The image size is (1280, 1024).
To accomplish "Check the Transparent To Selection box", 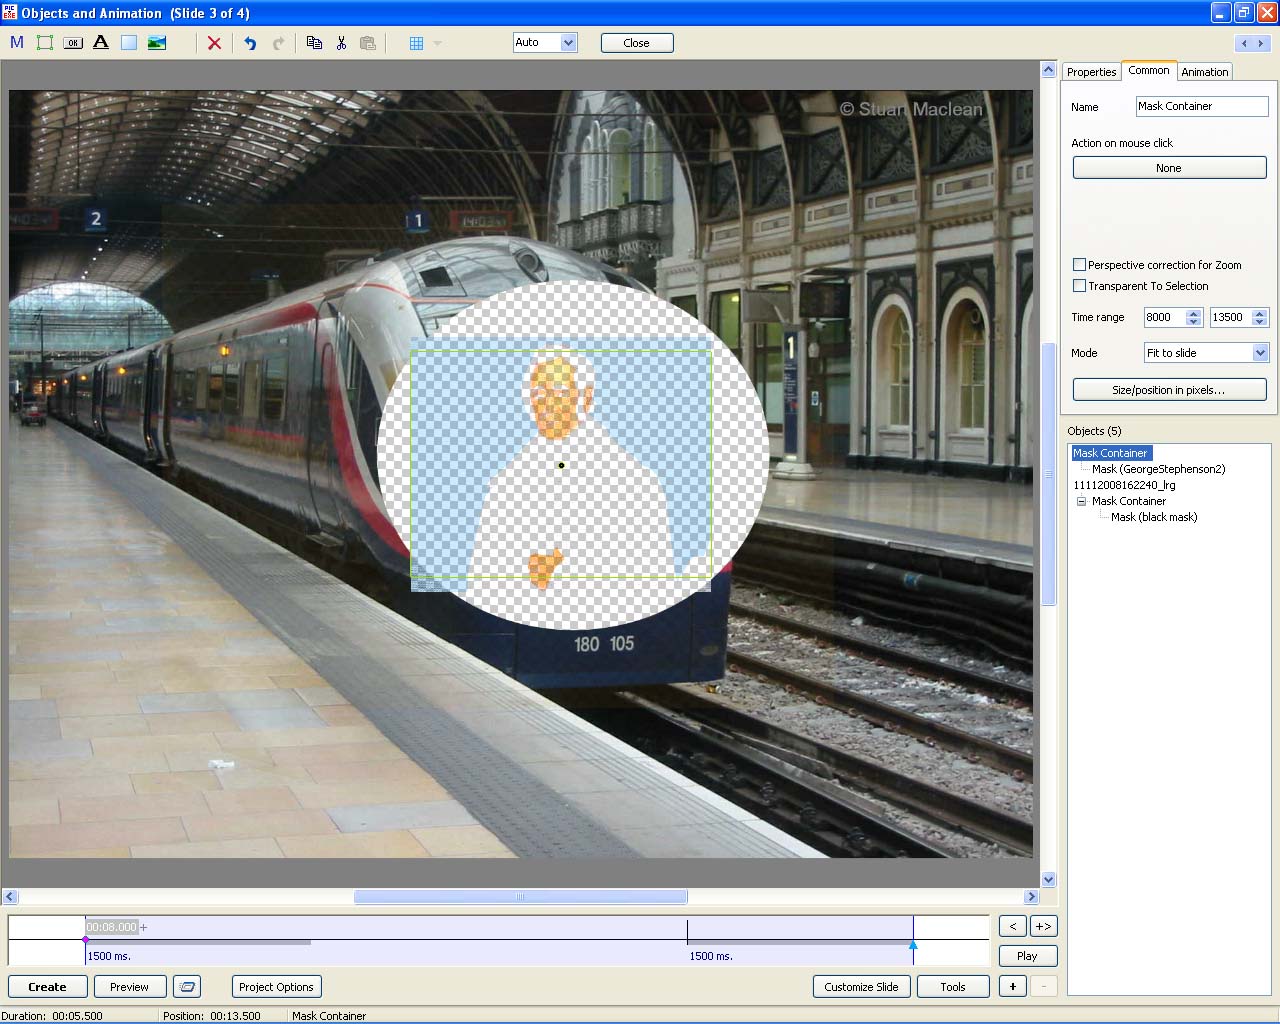I will 1080,286.
